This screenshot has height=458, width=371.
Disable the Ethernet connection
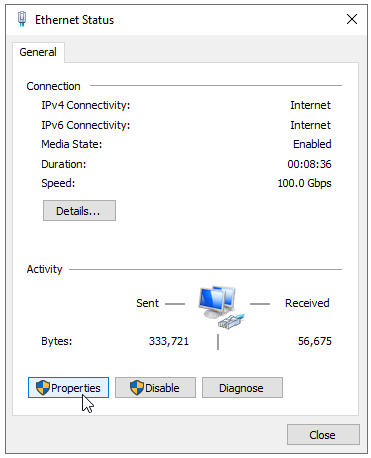155,388
